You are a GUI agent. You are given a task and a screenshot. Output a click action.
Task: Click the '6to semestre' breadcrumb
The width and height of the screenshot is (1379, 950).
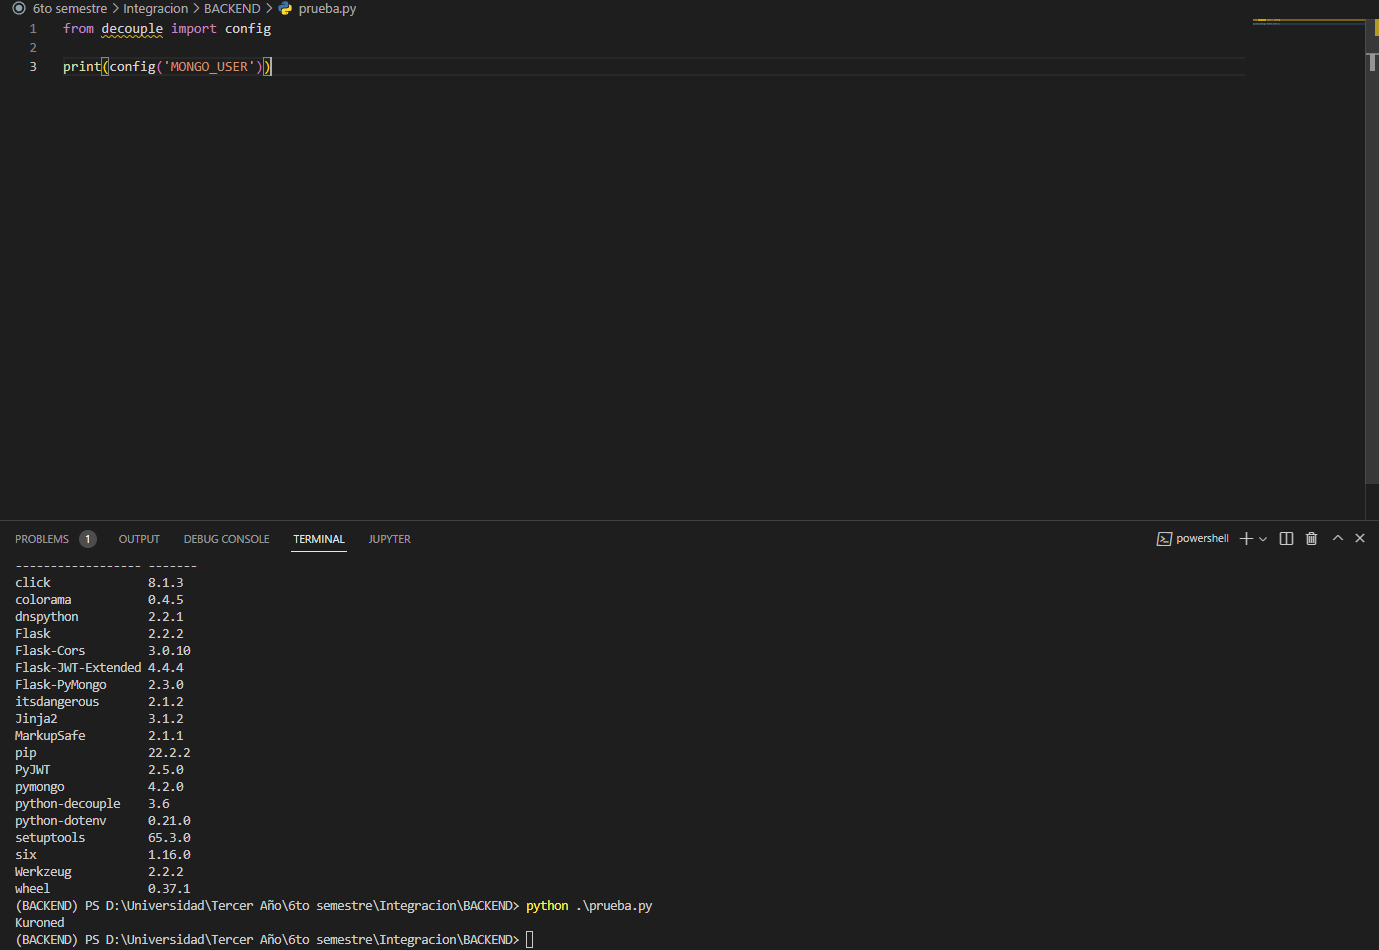(70, 8)
